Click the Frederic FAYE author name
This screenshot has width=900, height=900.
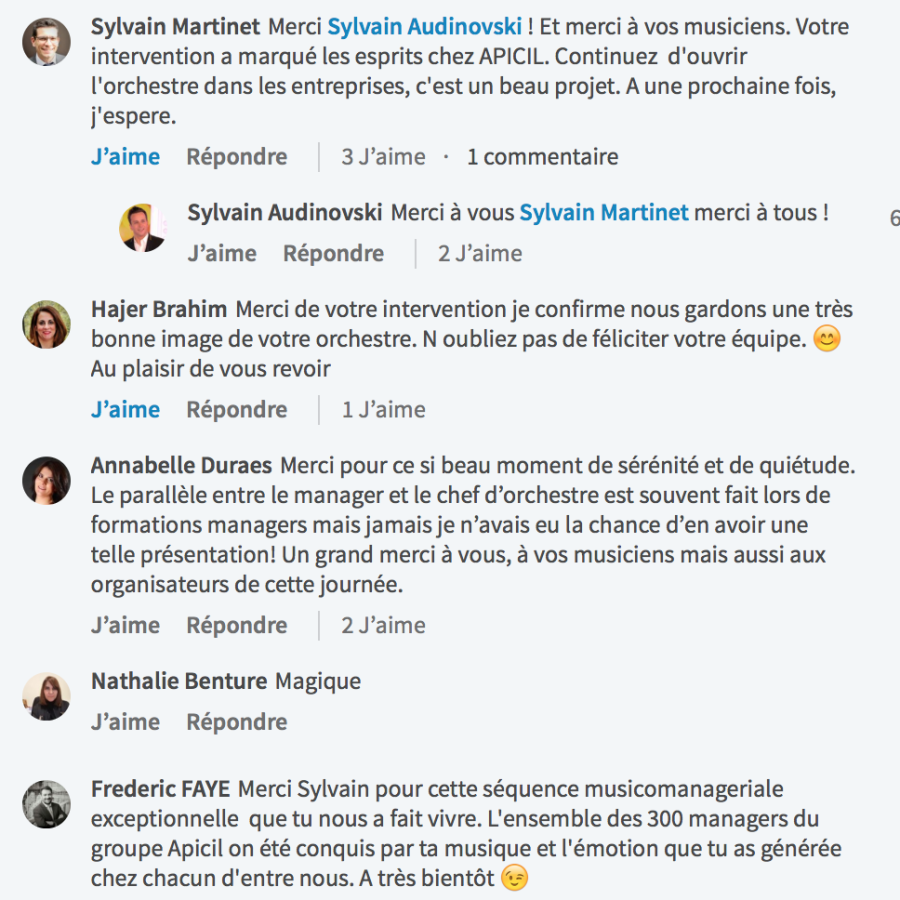click(x=160, y=789)
